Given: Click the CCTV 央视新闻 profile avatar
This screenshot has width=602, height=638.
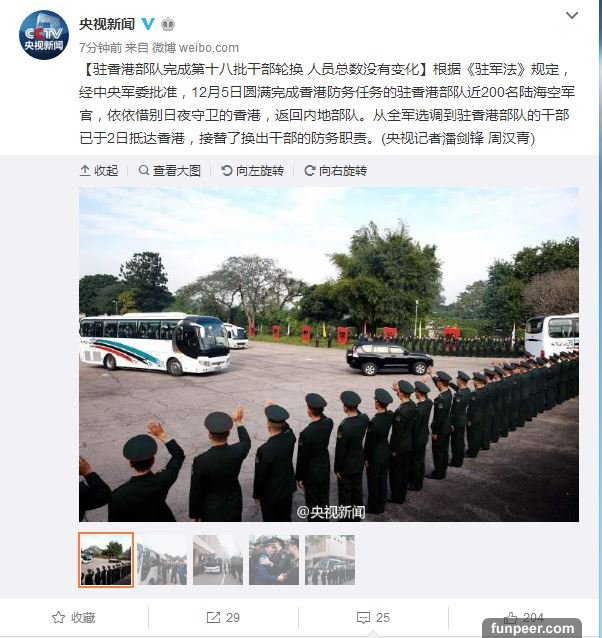Looking at the screenshot, I should point(44,35).
